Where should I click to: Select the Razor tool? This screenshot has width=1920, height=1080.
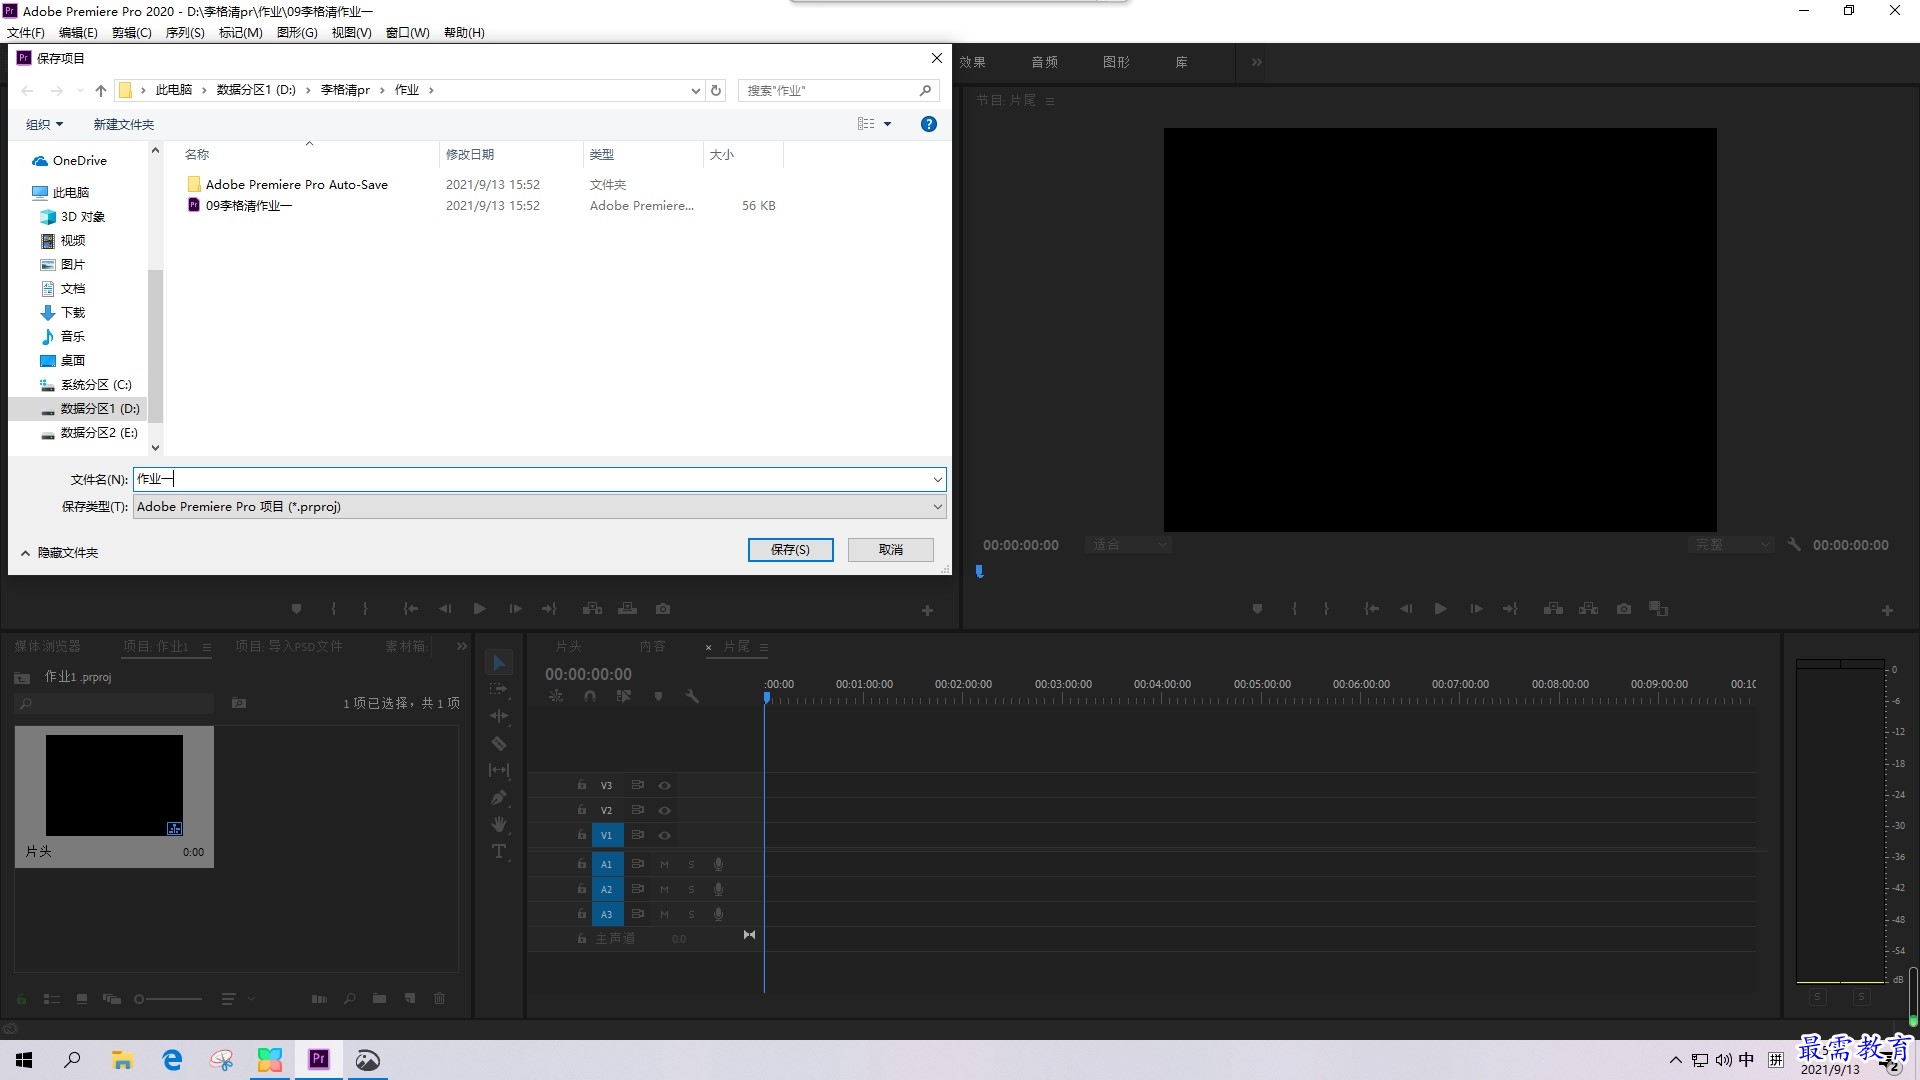point(499,744)
